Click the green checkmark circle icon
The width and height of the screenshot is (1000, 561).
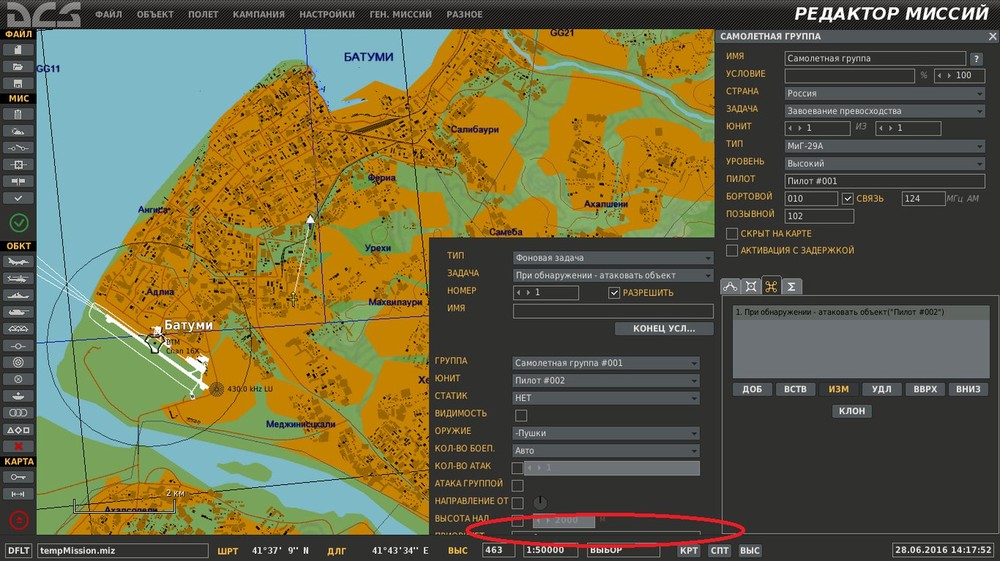click(x=18, y=222)
